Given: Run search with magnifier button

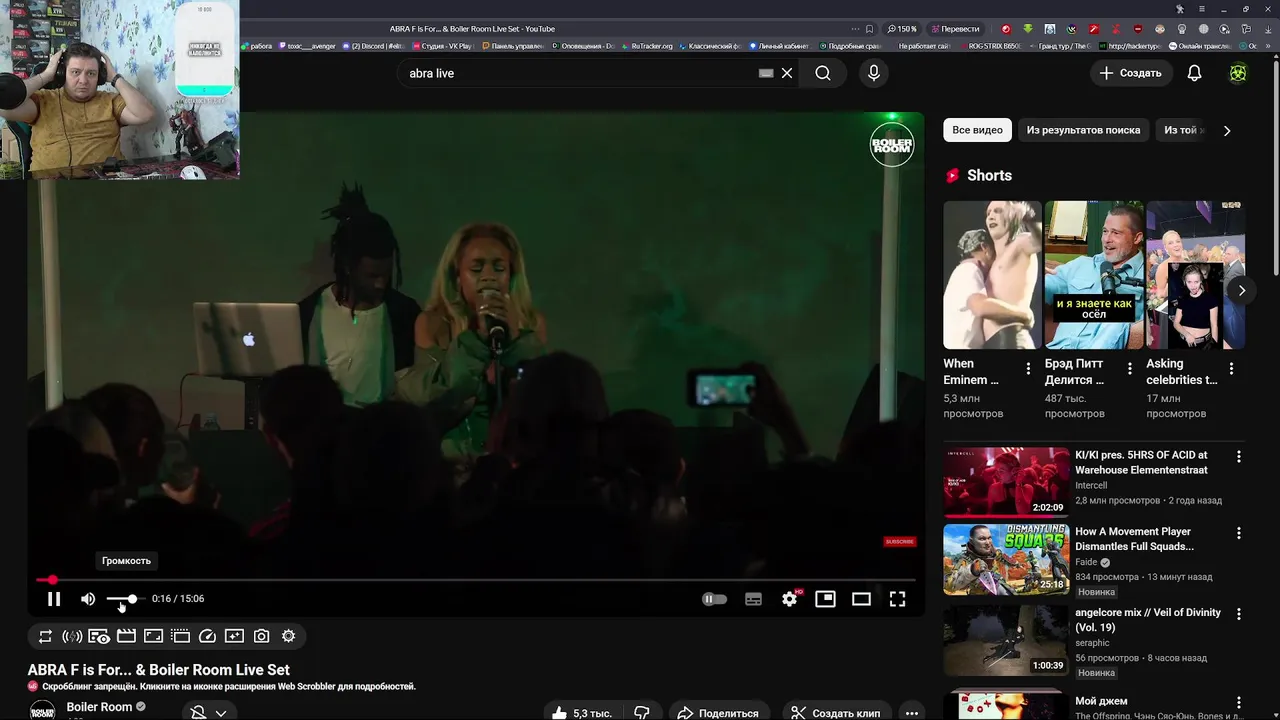Looking at the screenshot, I should (x=823, y=73).
